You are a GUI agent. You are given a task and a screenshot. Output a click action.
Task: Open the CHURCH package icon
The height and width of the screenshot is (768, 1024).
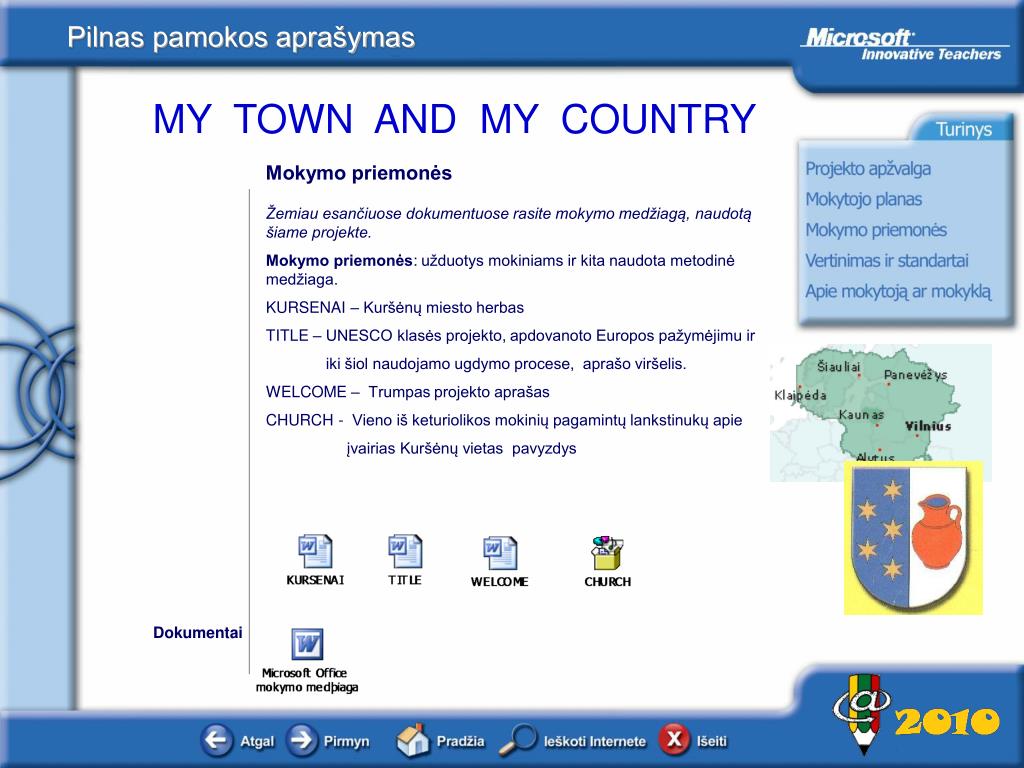click(607, 553)
